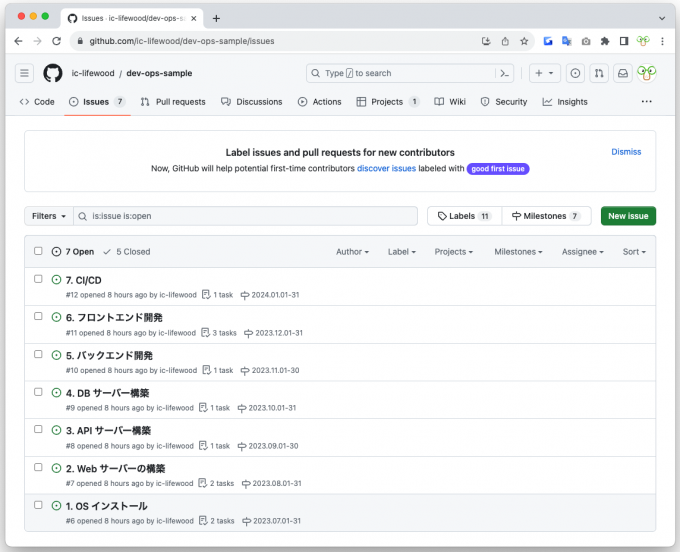Screen dimensions: 680x552
Task: Select the checkbox for issue 7. CI/CD
Action: pyautogui.click(x=38, y=279)
